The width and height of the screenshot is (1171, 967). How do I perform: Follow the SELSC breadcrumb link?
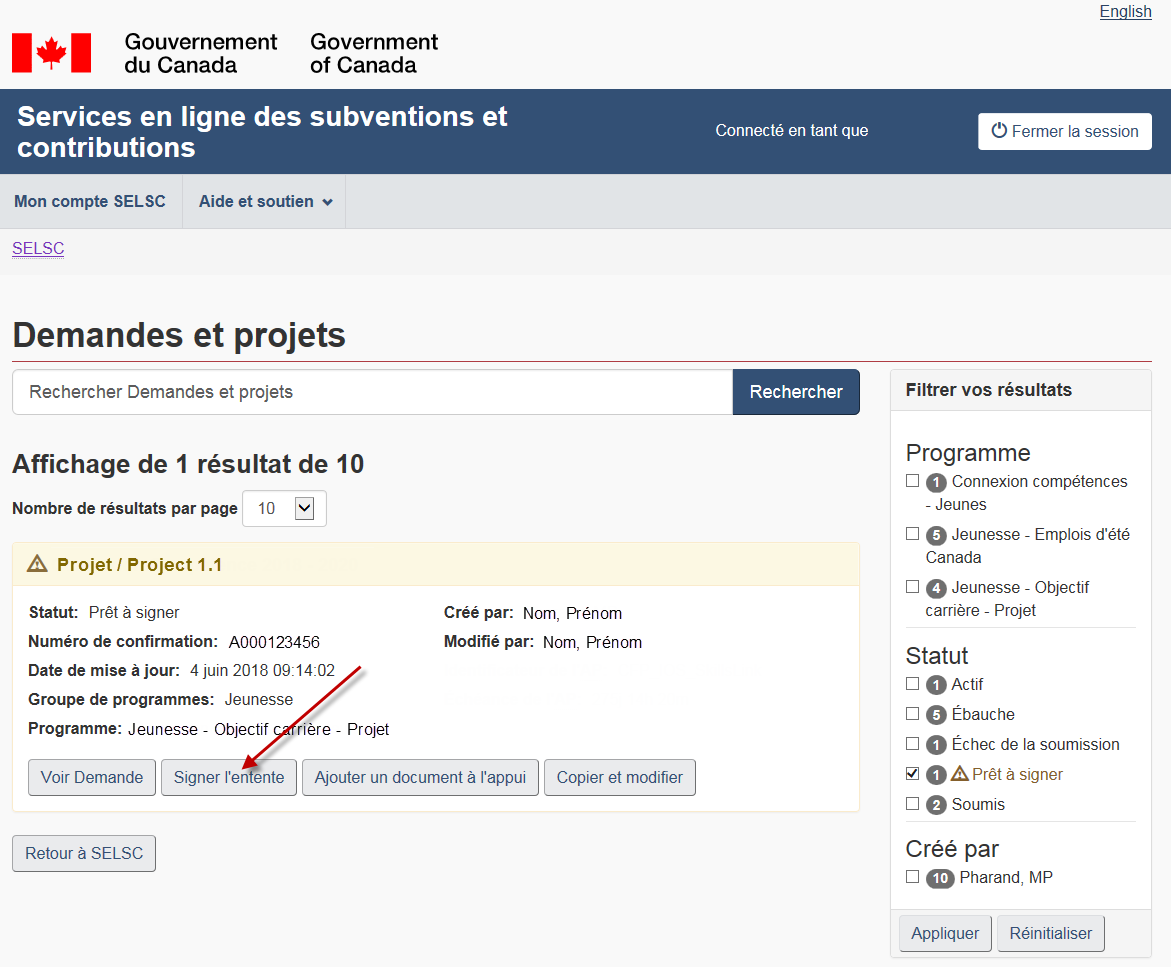point(38,249)
